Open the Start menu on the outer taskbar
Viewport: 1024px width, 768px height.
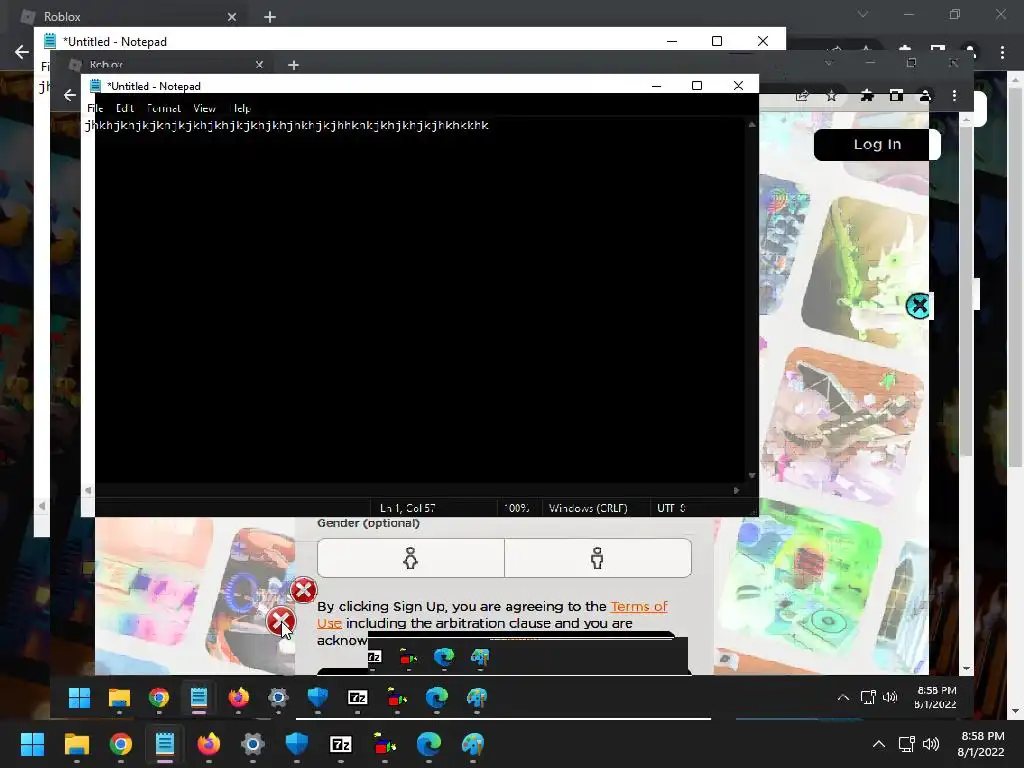32,744
